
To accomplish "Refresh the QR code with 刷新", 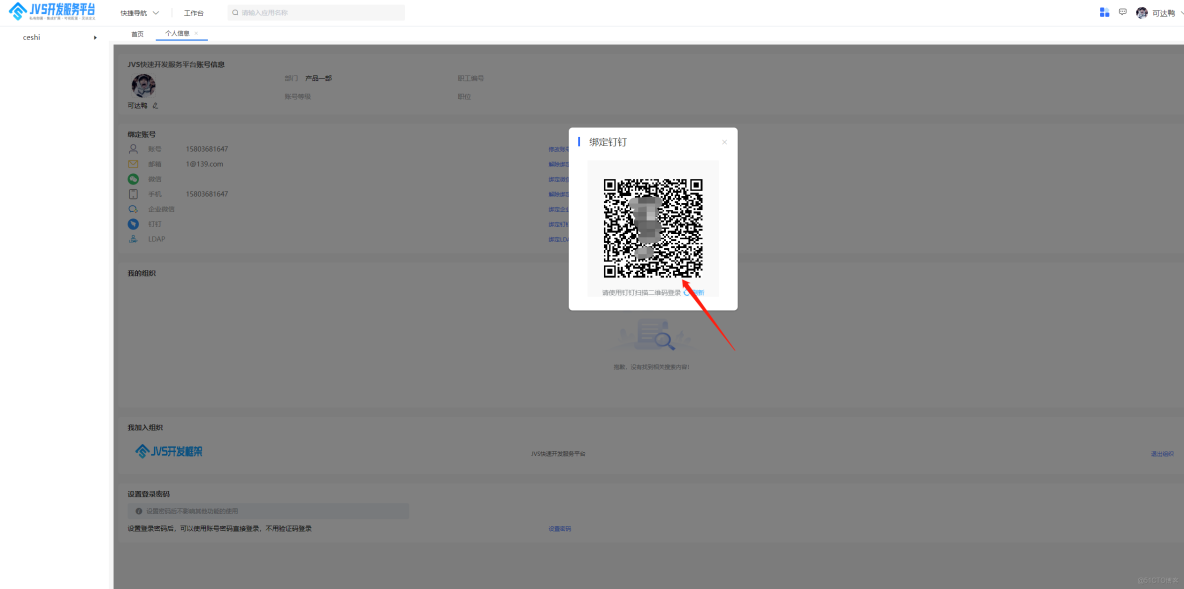I will click(695, 292).
